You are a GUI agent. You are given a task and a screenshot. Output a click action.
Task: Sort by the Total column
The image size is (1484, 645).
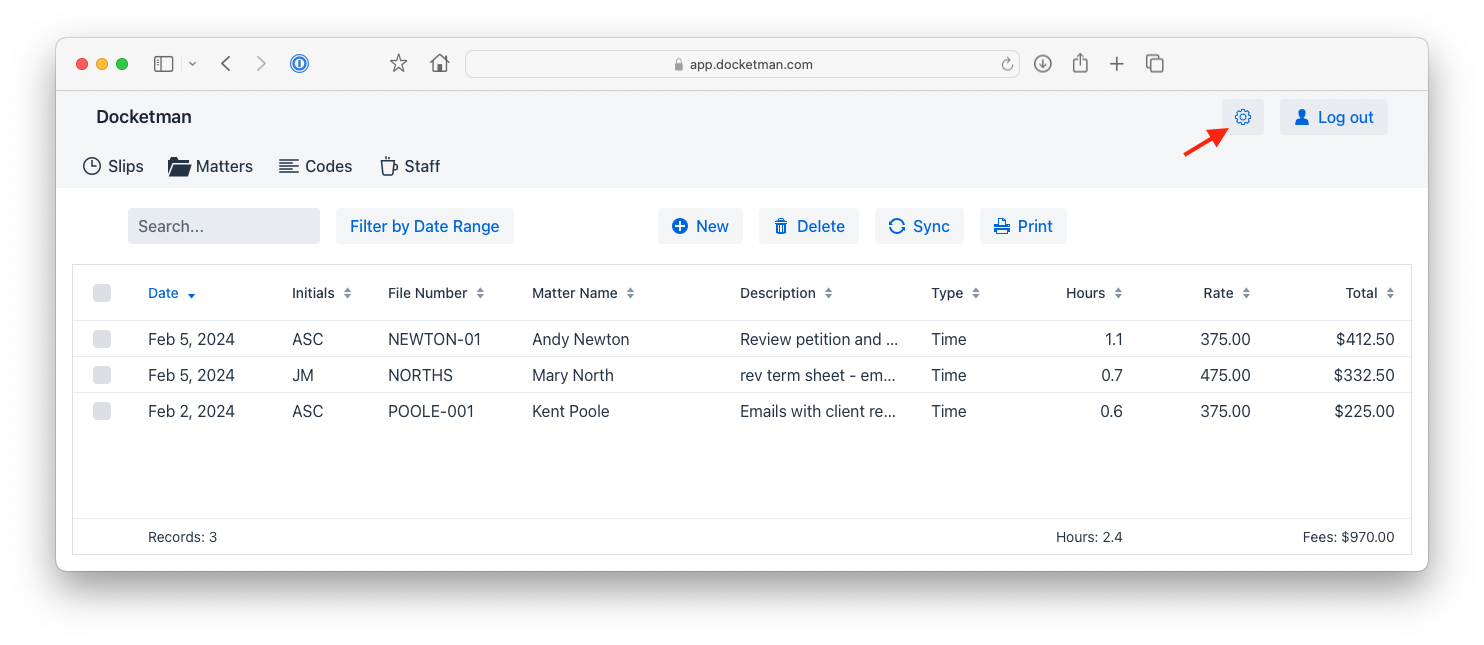[x=1370, y=293]
